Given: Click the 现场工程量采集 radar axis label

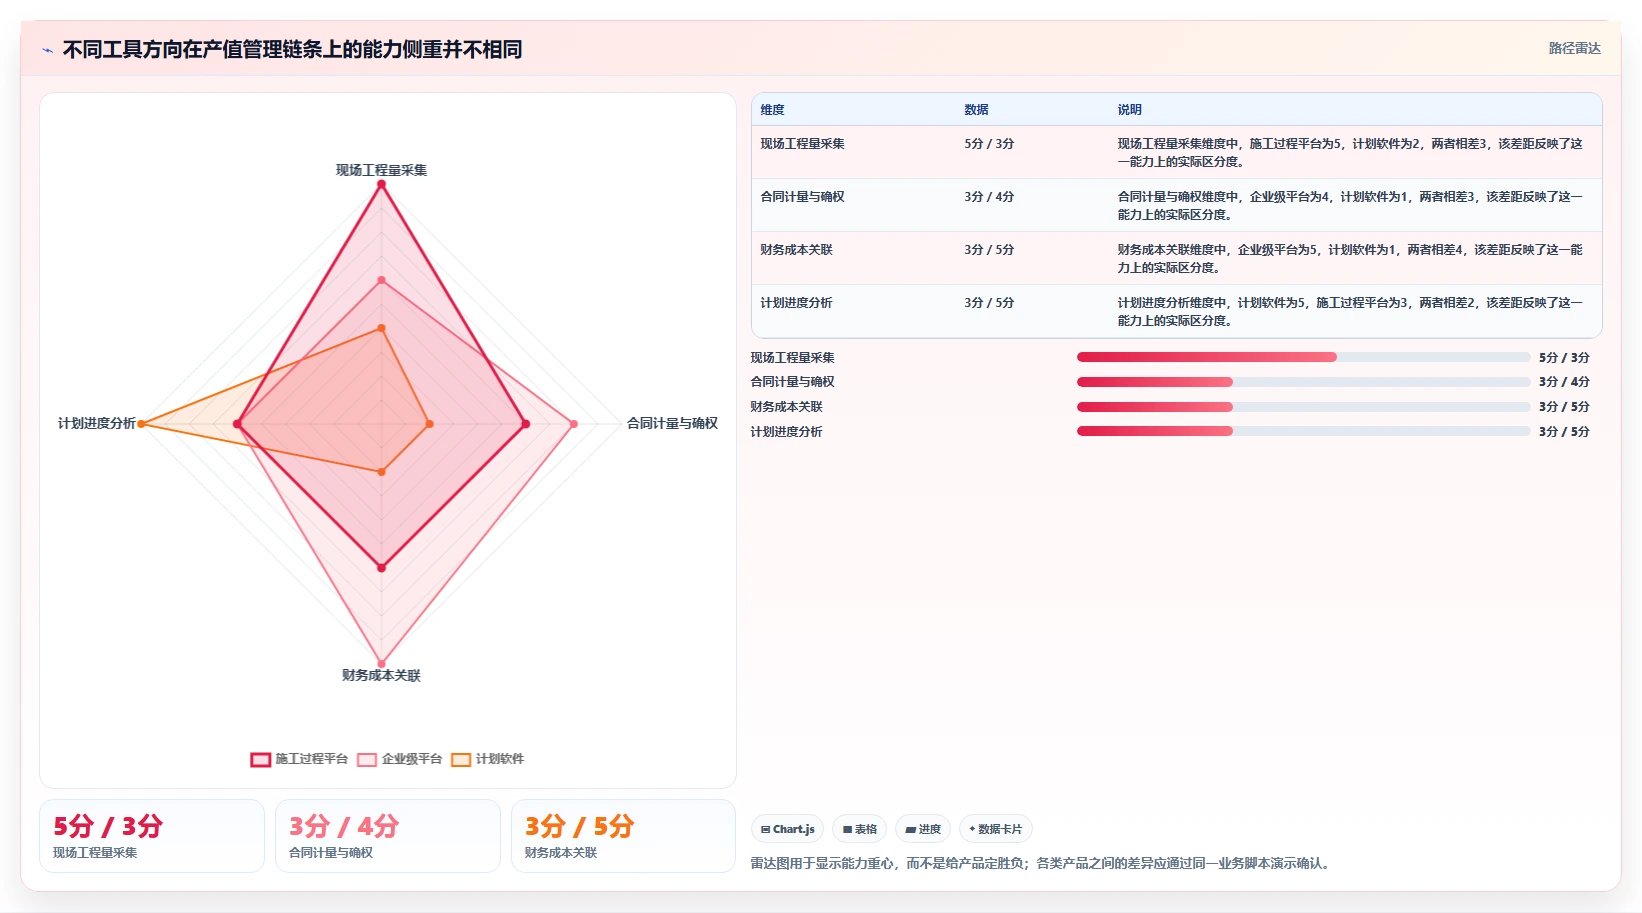Looking at the screenshot, I should point(381,170).
